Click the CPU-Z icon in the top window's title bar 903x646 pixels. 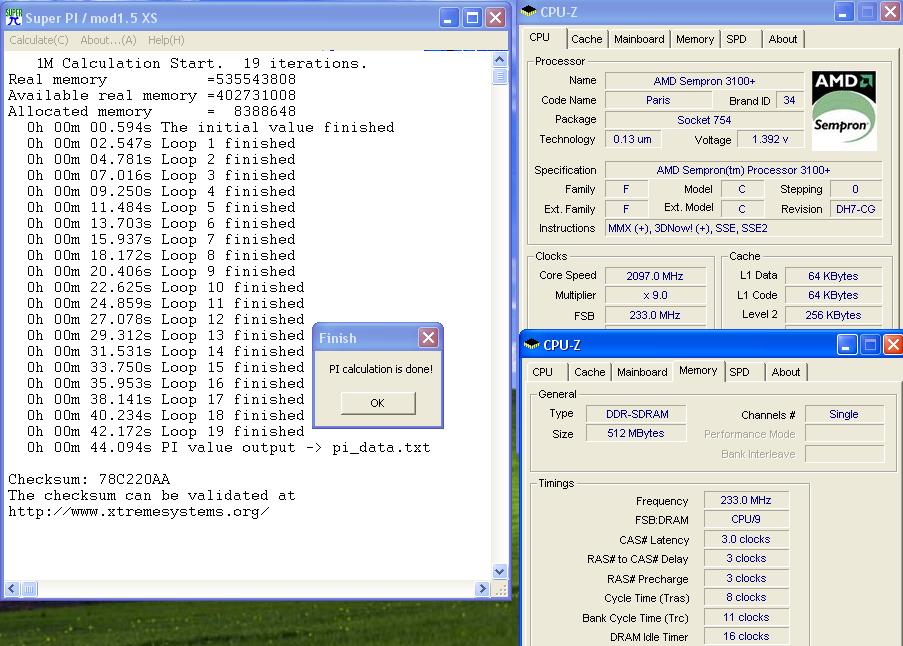click(528, 11)
